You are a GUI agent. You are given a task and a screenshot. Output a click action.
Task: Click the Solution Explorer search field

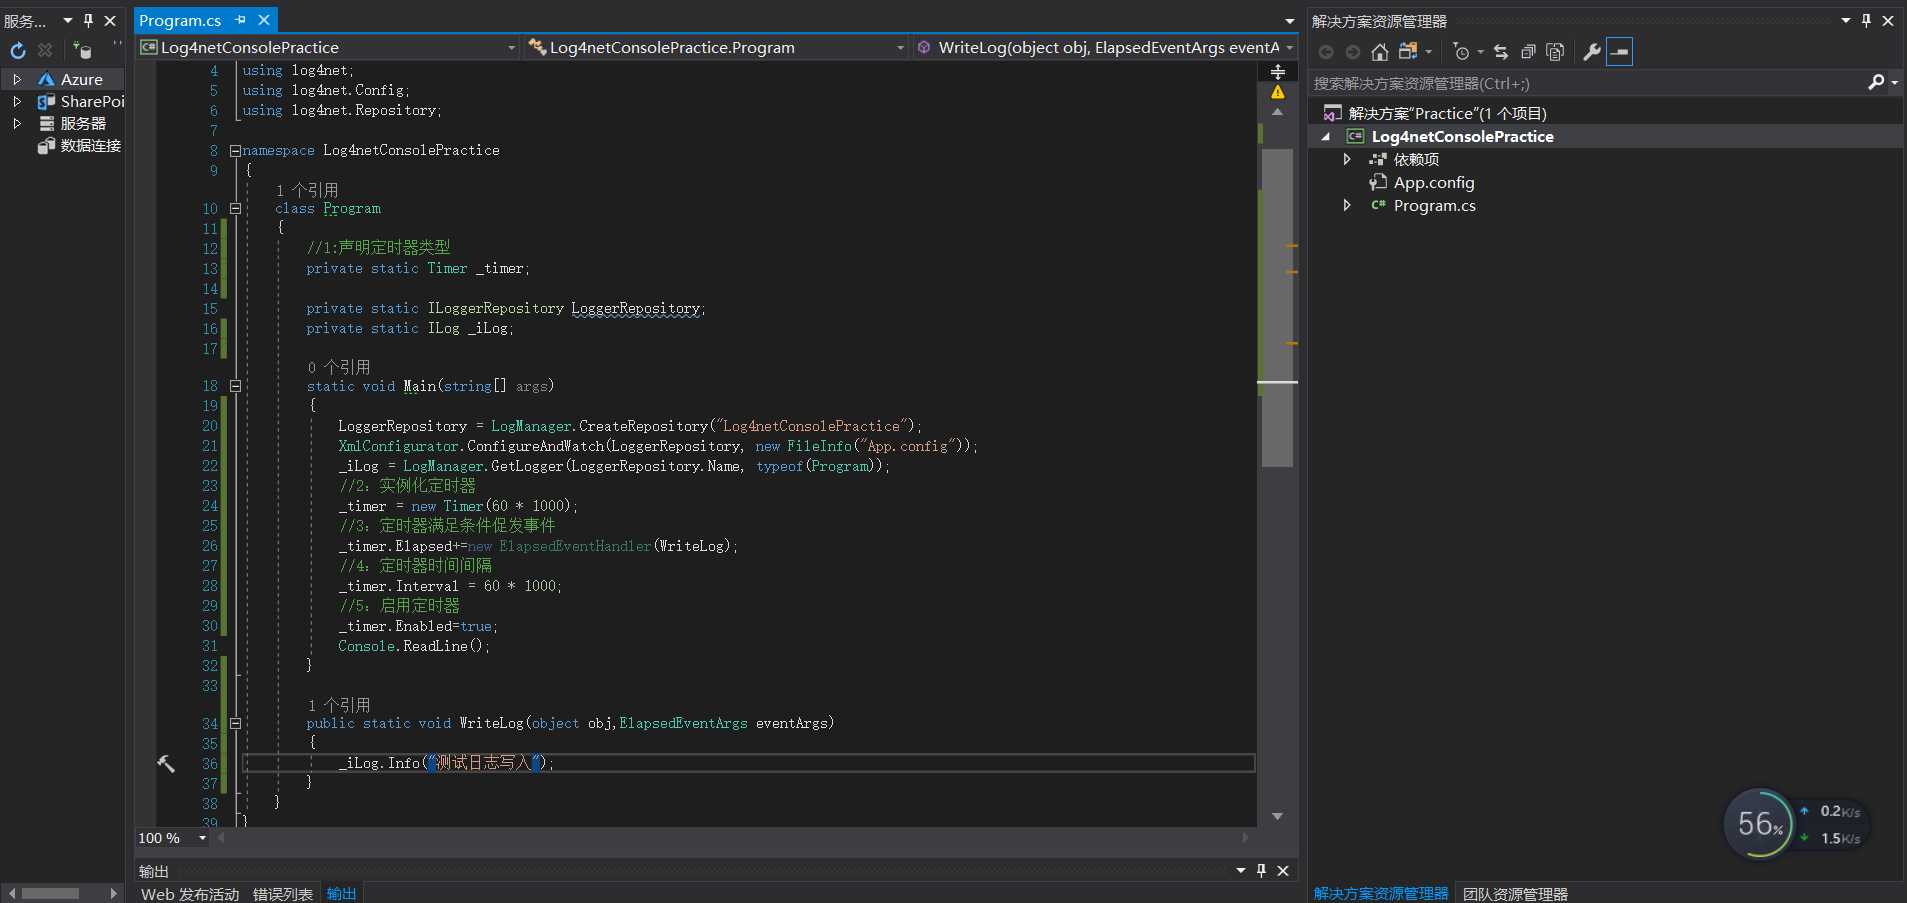[x=1584, y=83]
